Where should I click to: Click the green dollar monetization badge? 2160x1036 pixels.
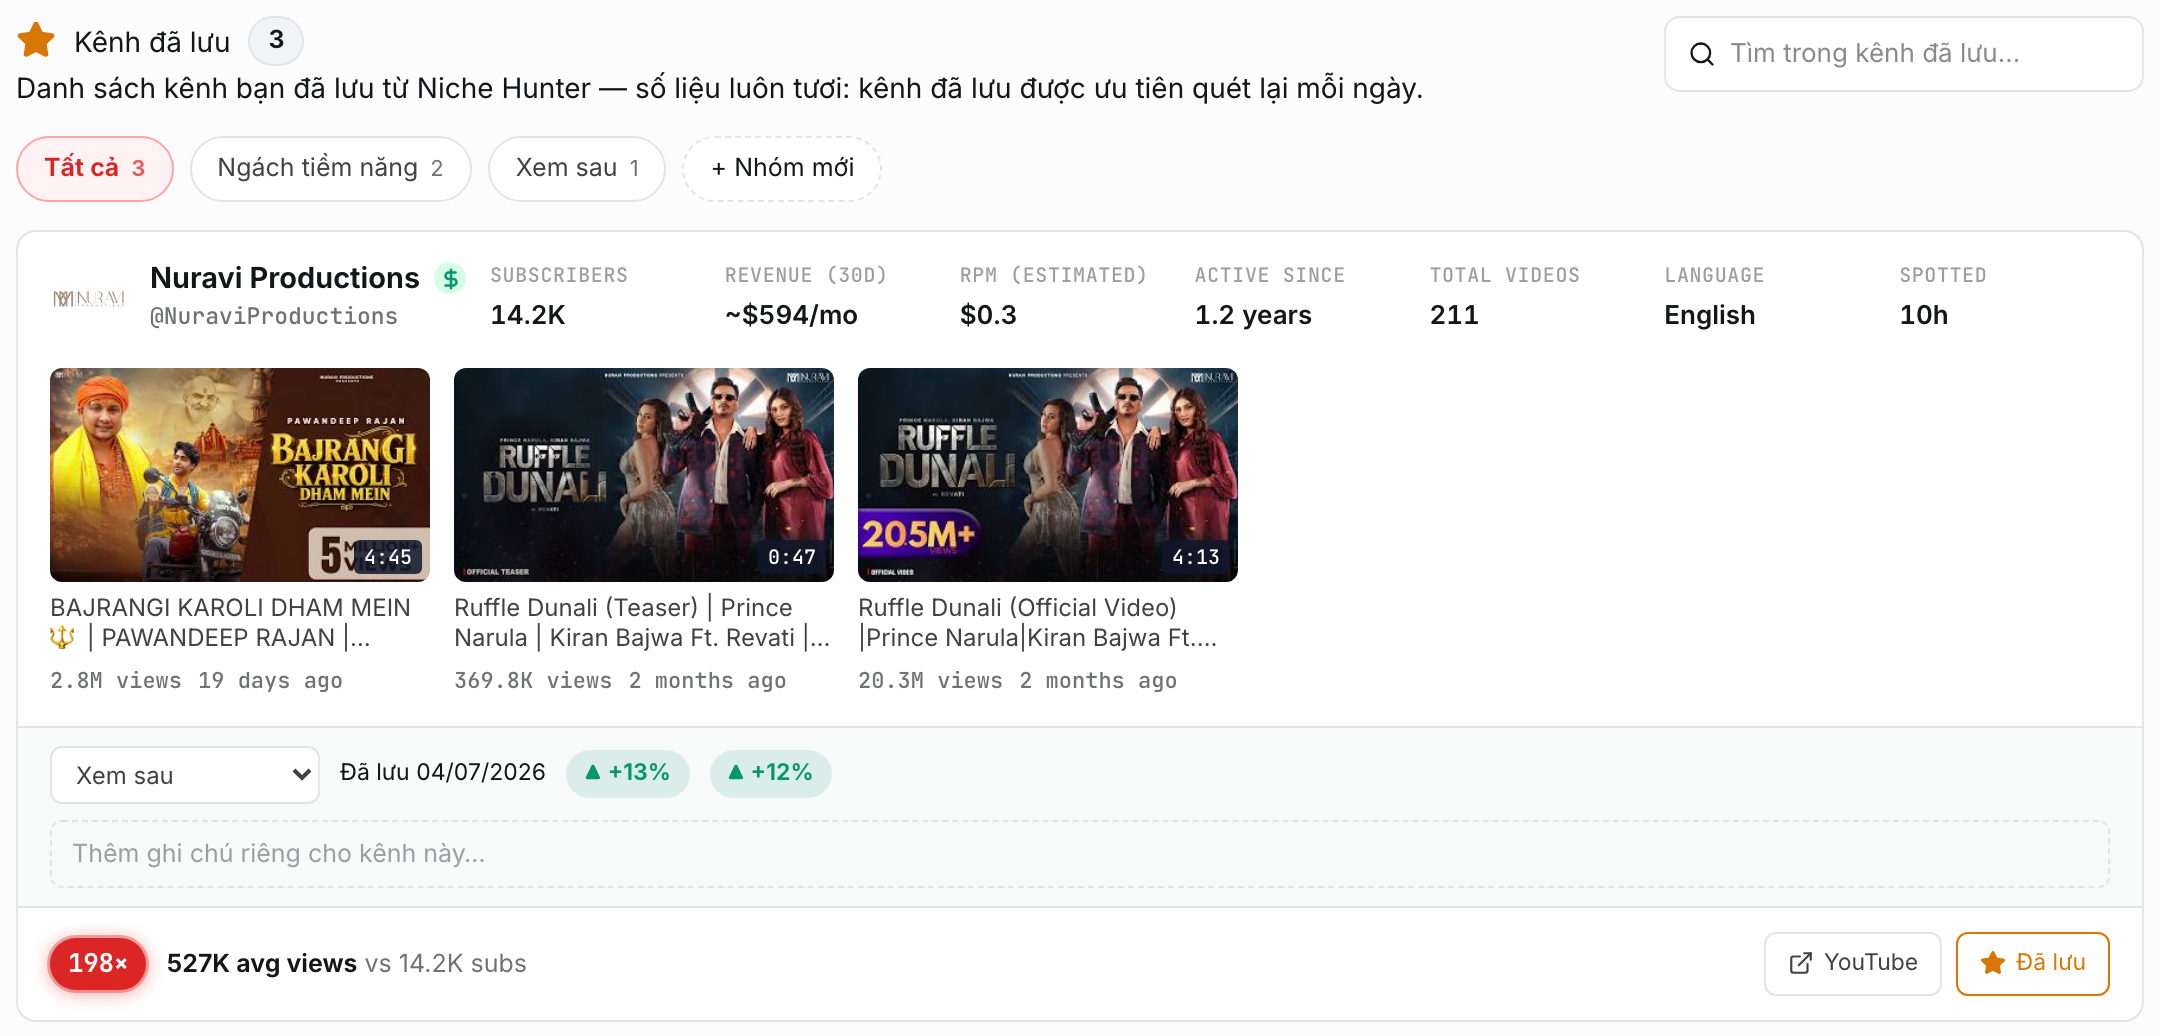(451, 278)
